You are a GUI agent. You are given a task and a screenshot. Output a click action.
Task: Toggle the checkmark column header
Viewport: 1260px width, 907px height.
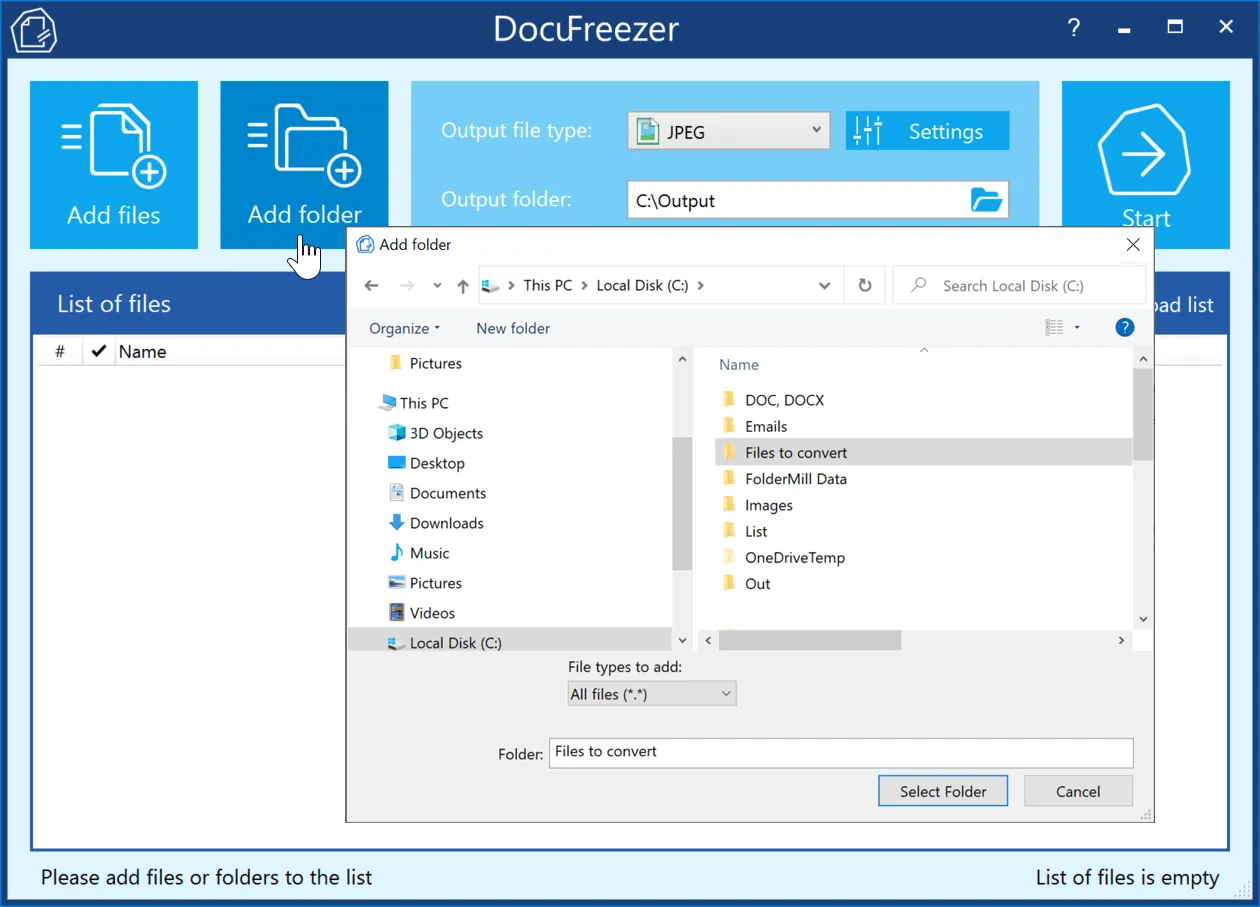pyautogui.click(x=98, y=351)
